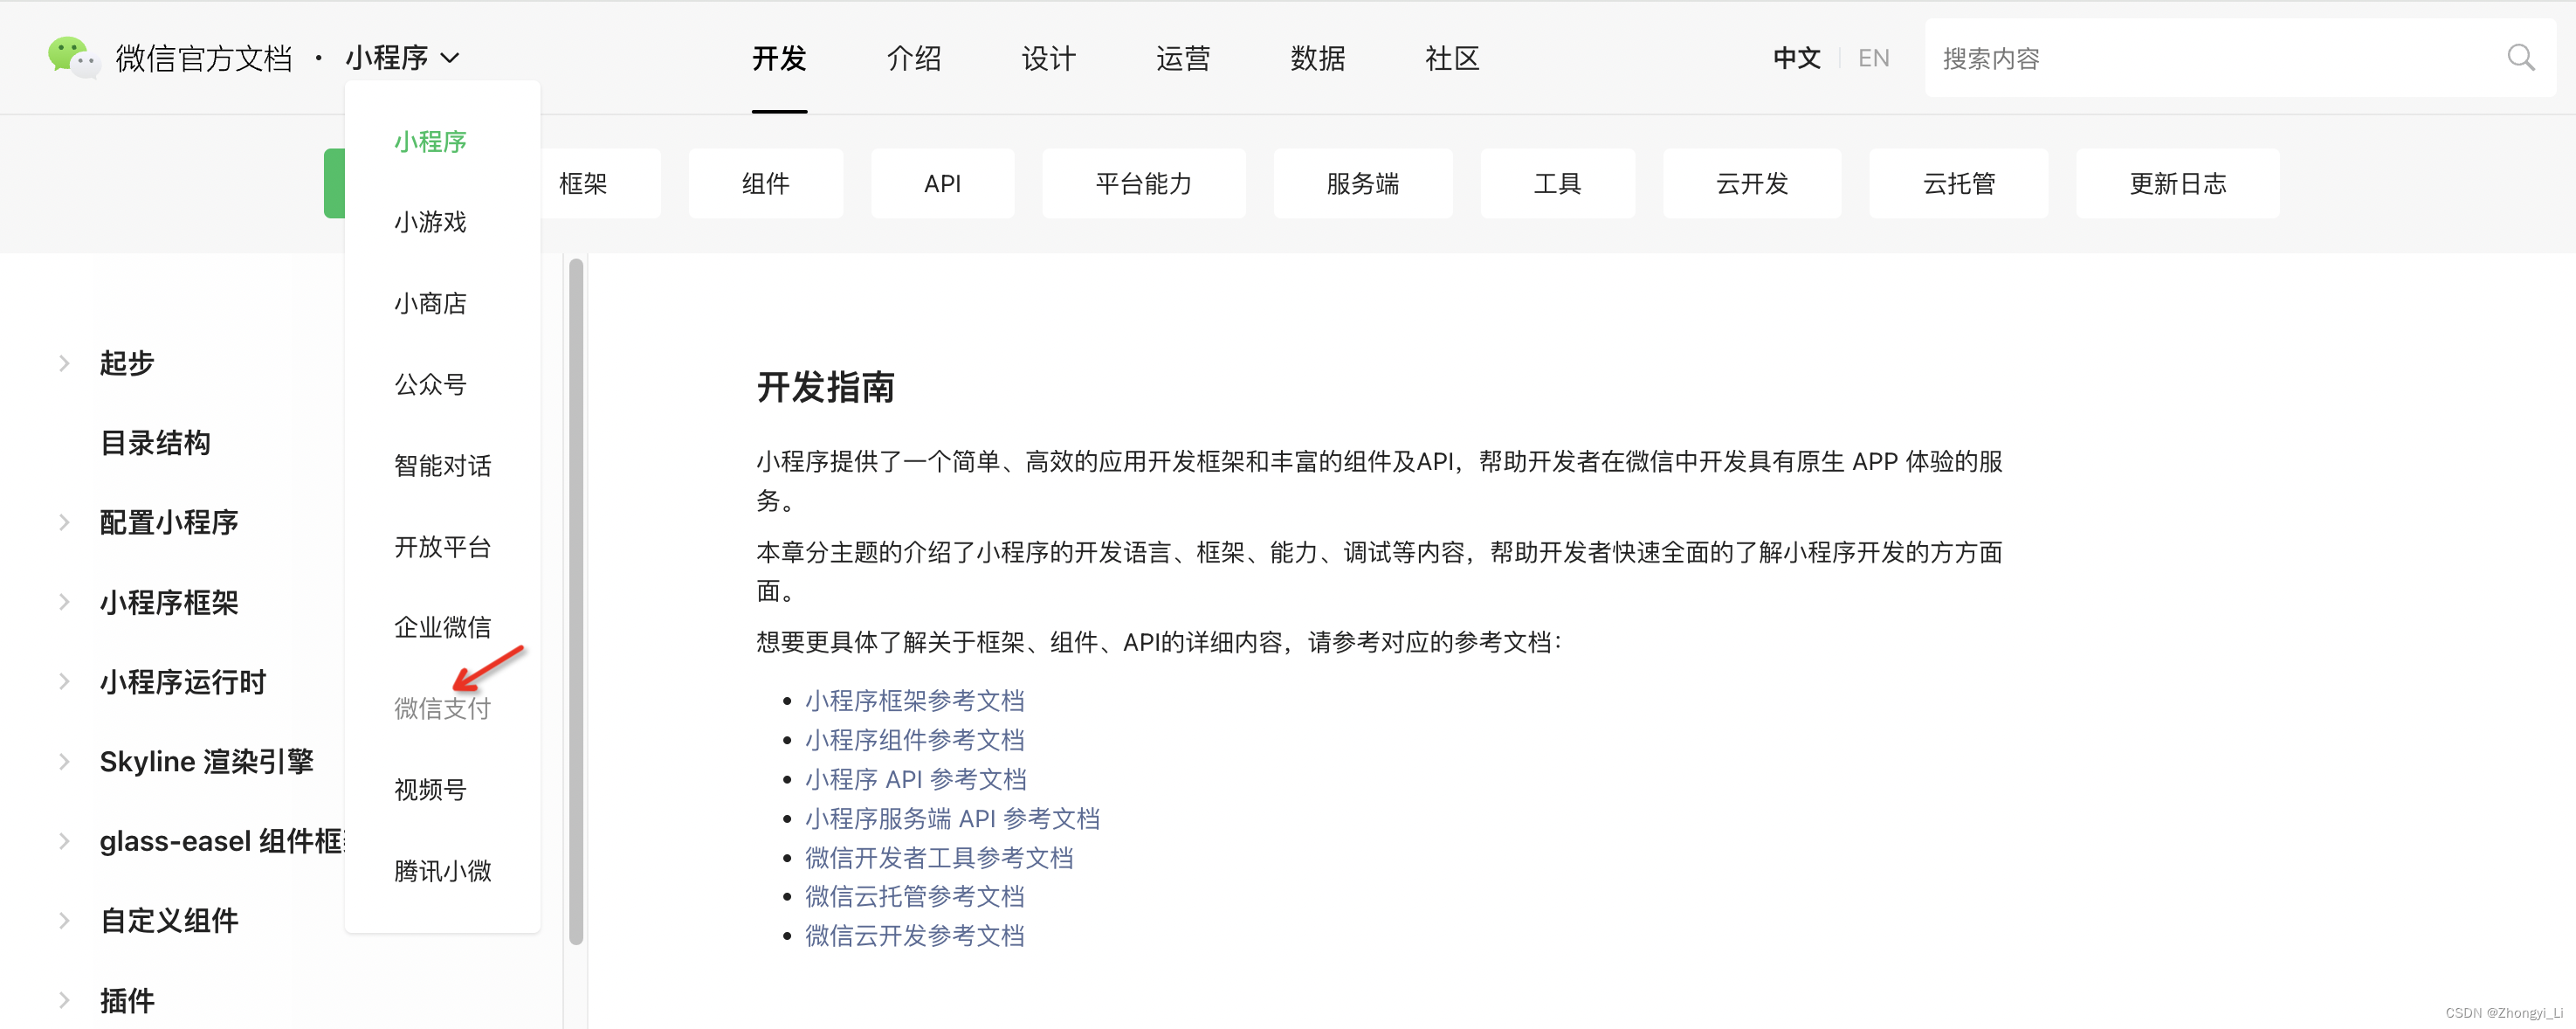The image size is (2576, 1029).
Task: Open the 社区 top navigation tab
Action: pos(1452,58)
